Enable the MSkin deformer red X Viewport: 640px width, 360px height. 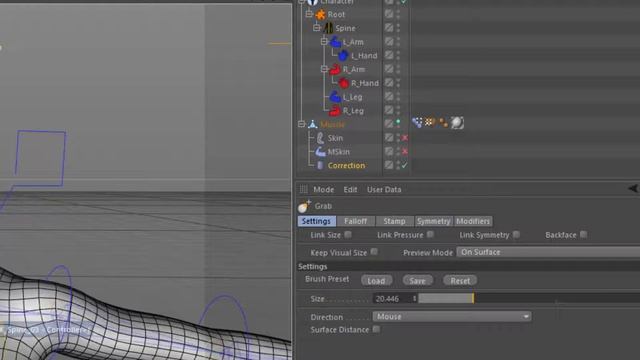(404, 152)
